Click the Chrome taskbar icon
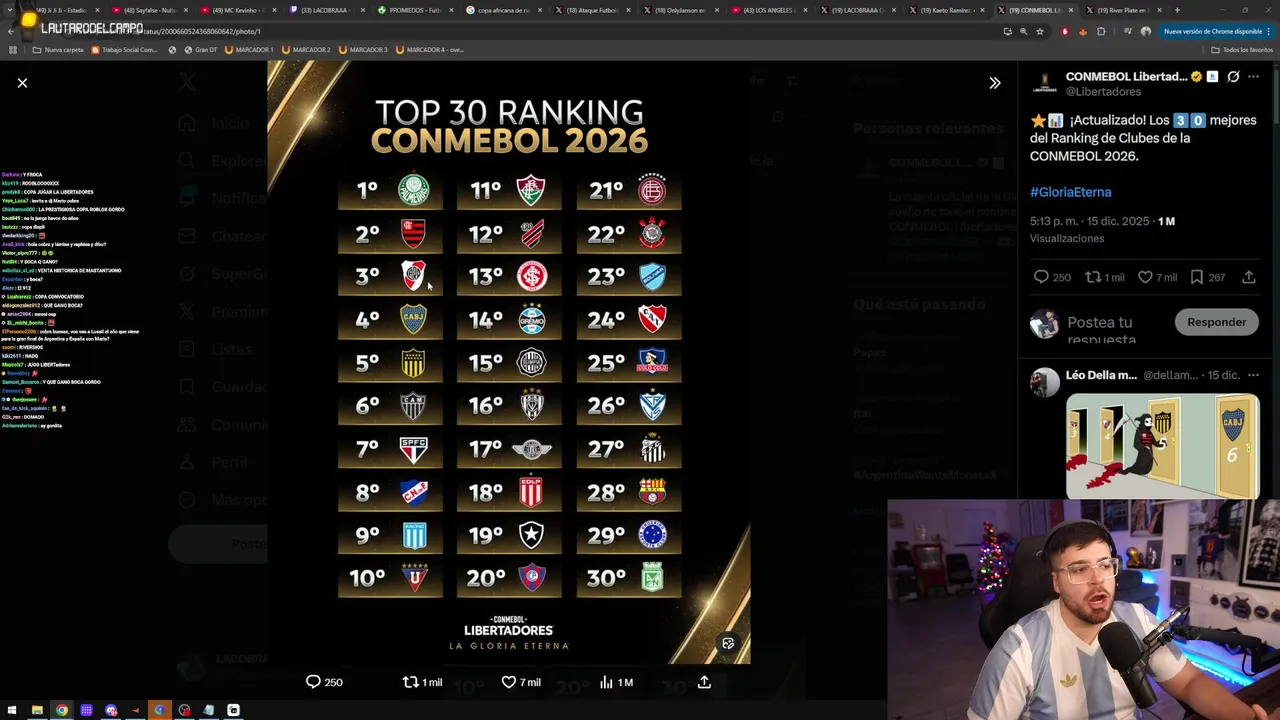The image size is (1280, 720). click(62, 710)
